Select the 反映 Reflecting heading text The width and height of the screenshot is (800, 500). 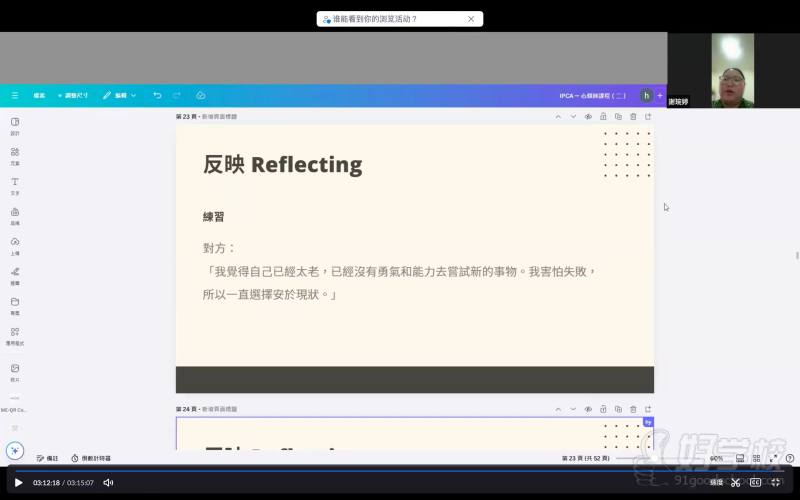pyautogui.click(x=283, y=164)
